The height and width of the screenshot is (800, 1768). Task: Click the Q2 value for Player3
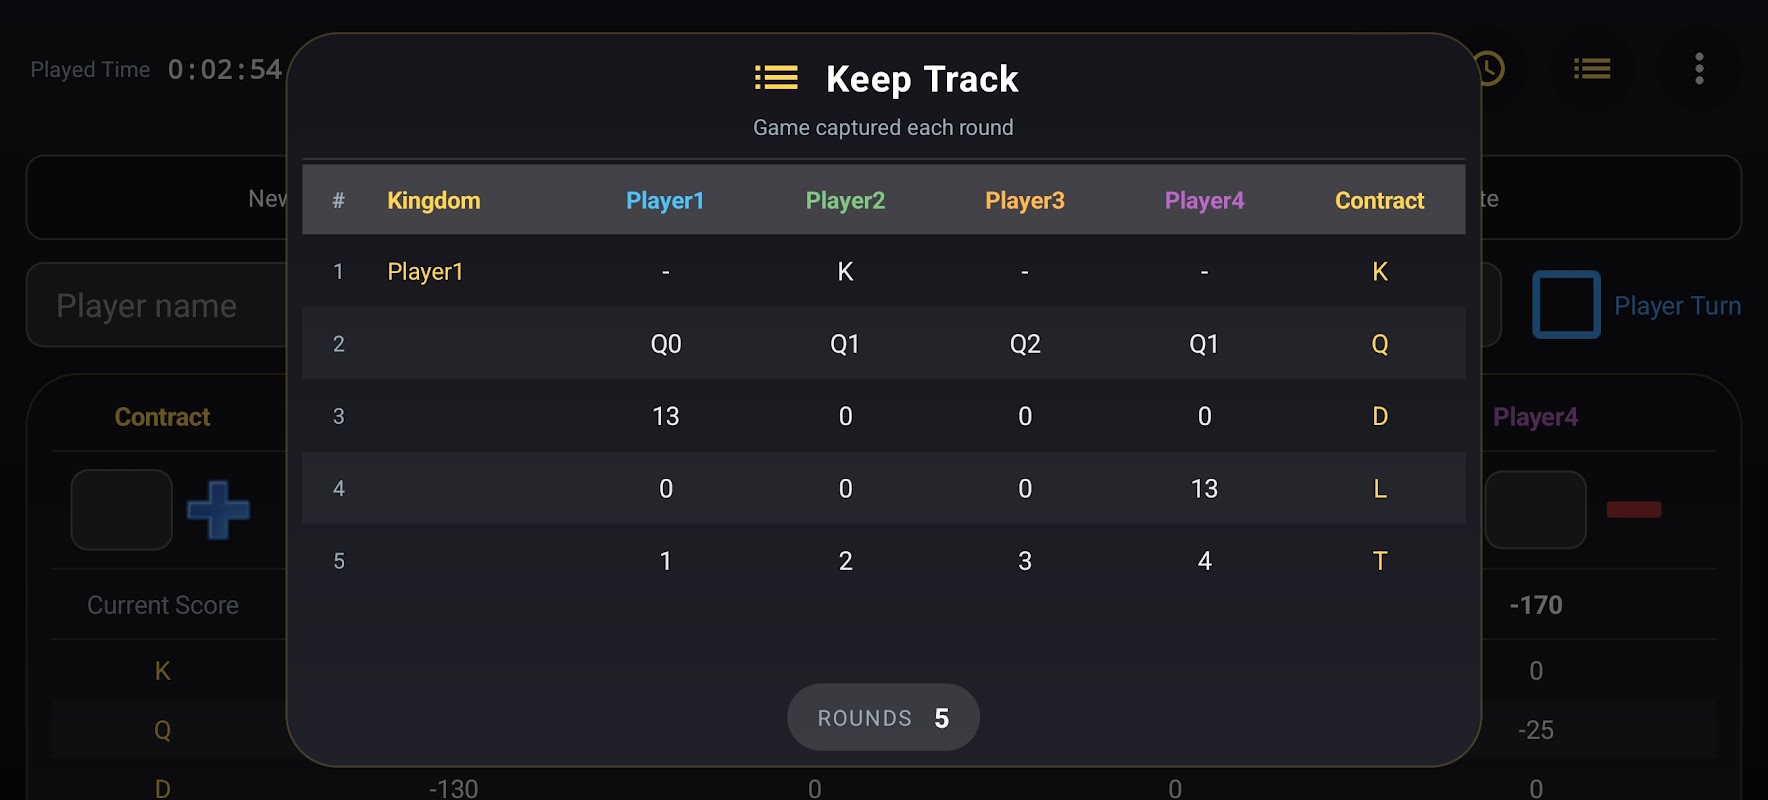[1025, 344]
